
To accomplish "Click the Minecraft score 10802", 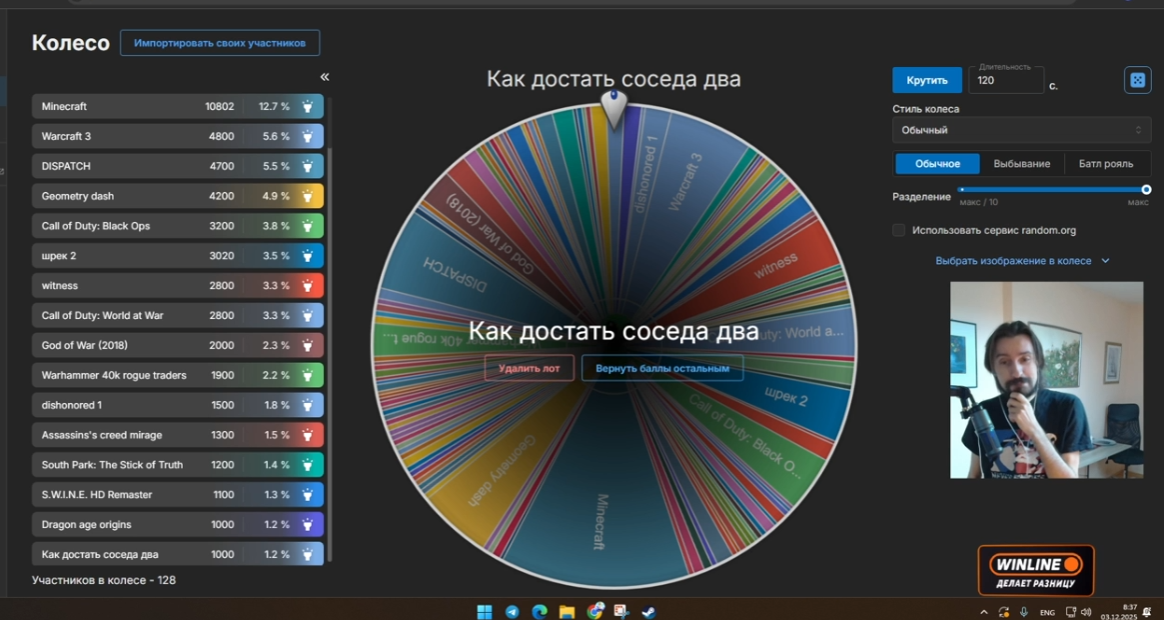I will pyautogui.click(x=219, y=106).
